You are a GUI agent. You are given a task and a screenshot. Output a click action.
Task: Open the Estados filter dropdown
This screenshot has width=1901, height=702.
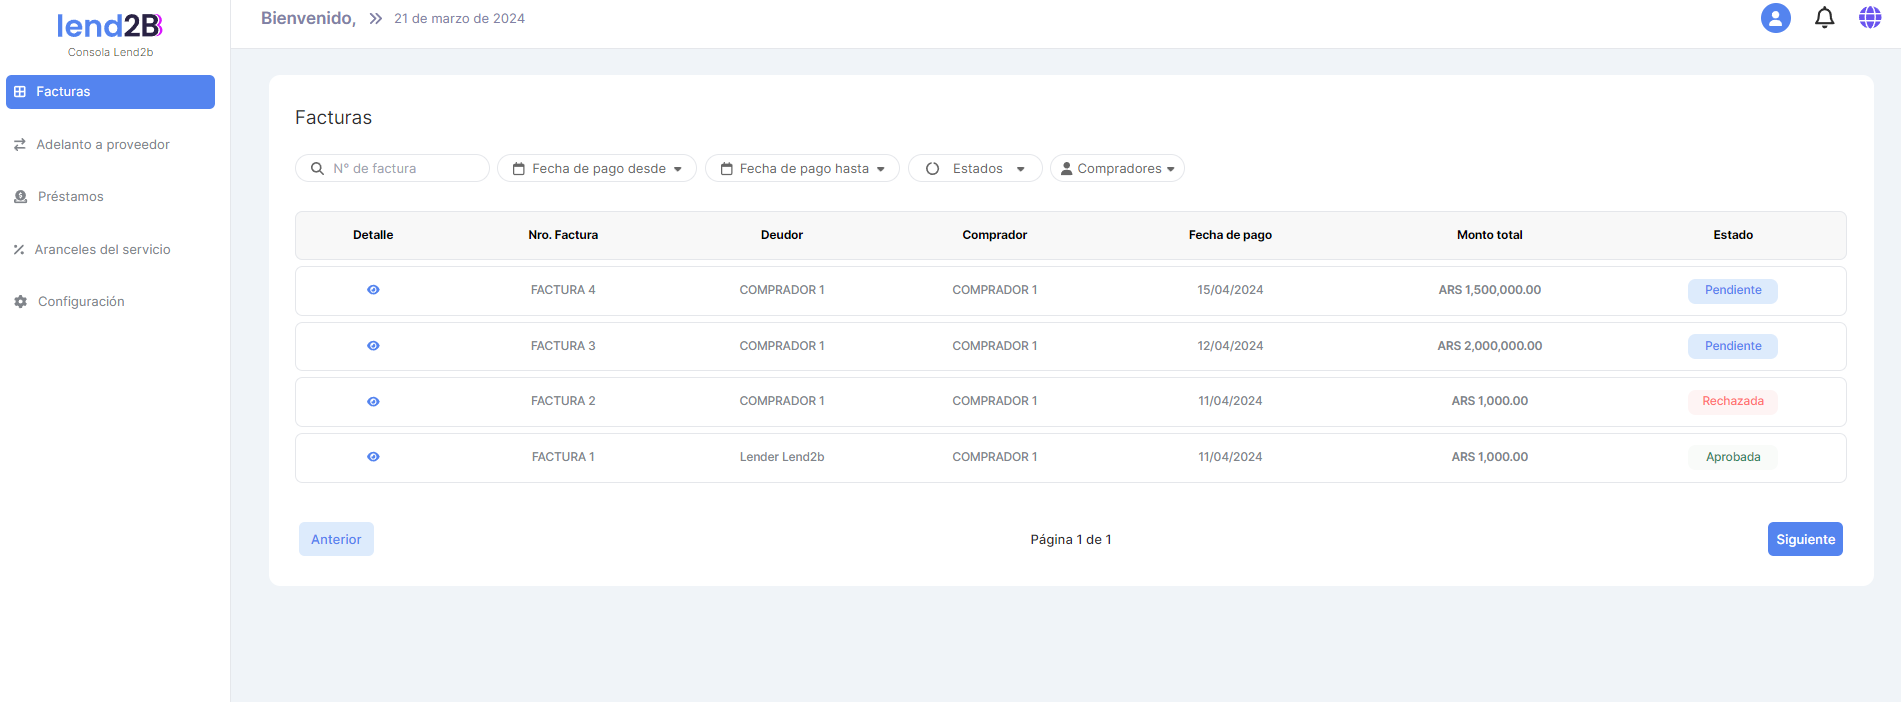[x=975, y=169]
